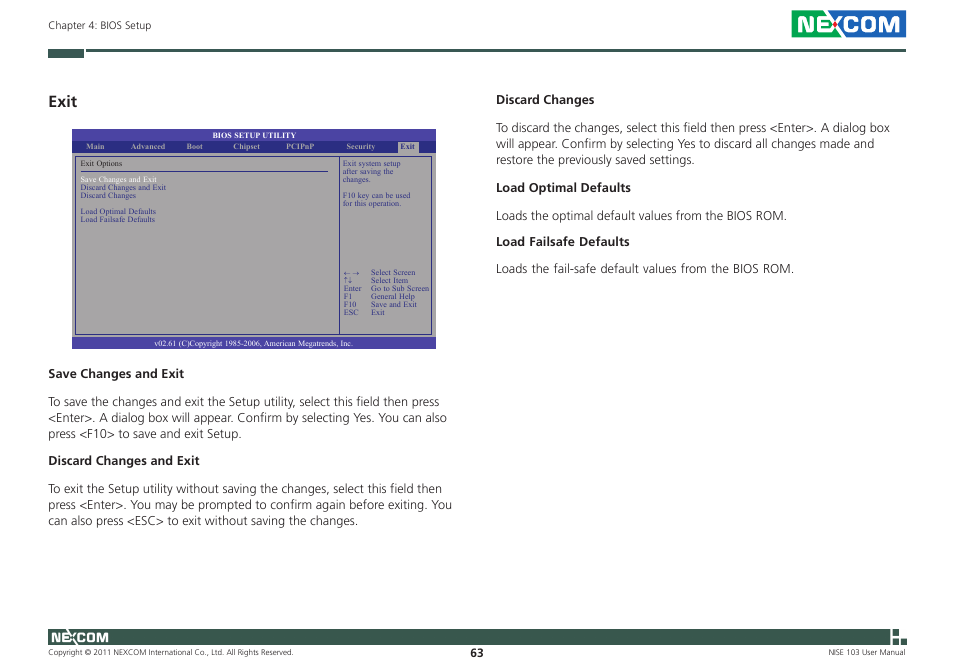Click the 'Exit Options' heading in BIOS
This screenshot has width=954, height=672.
(x=101, y=164)
